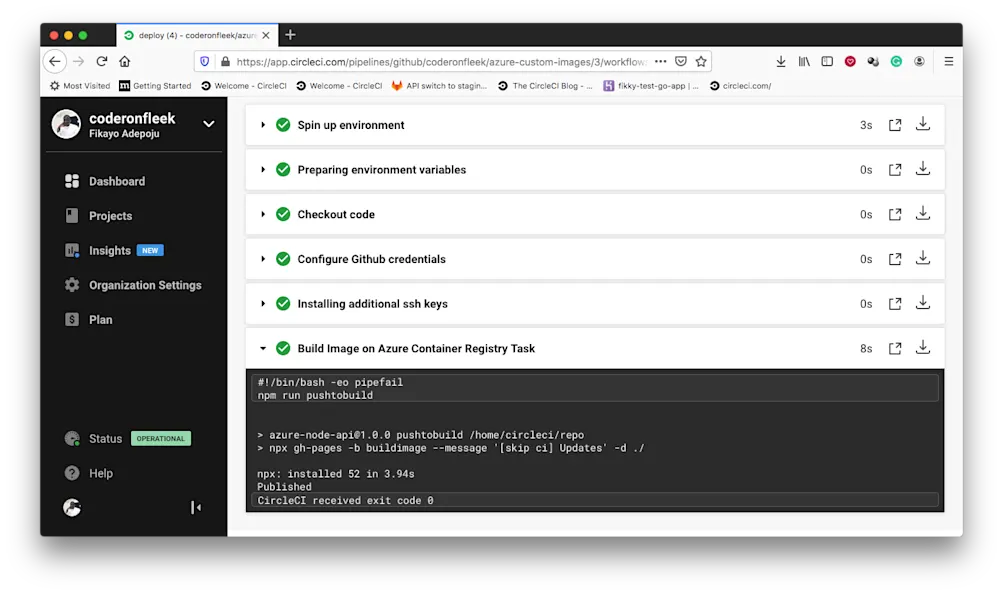Image resolution: width=1003 pixels, height=594 pixels.
Task: Download Configure Github credentials output
Action: 922,258
